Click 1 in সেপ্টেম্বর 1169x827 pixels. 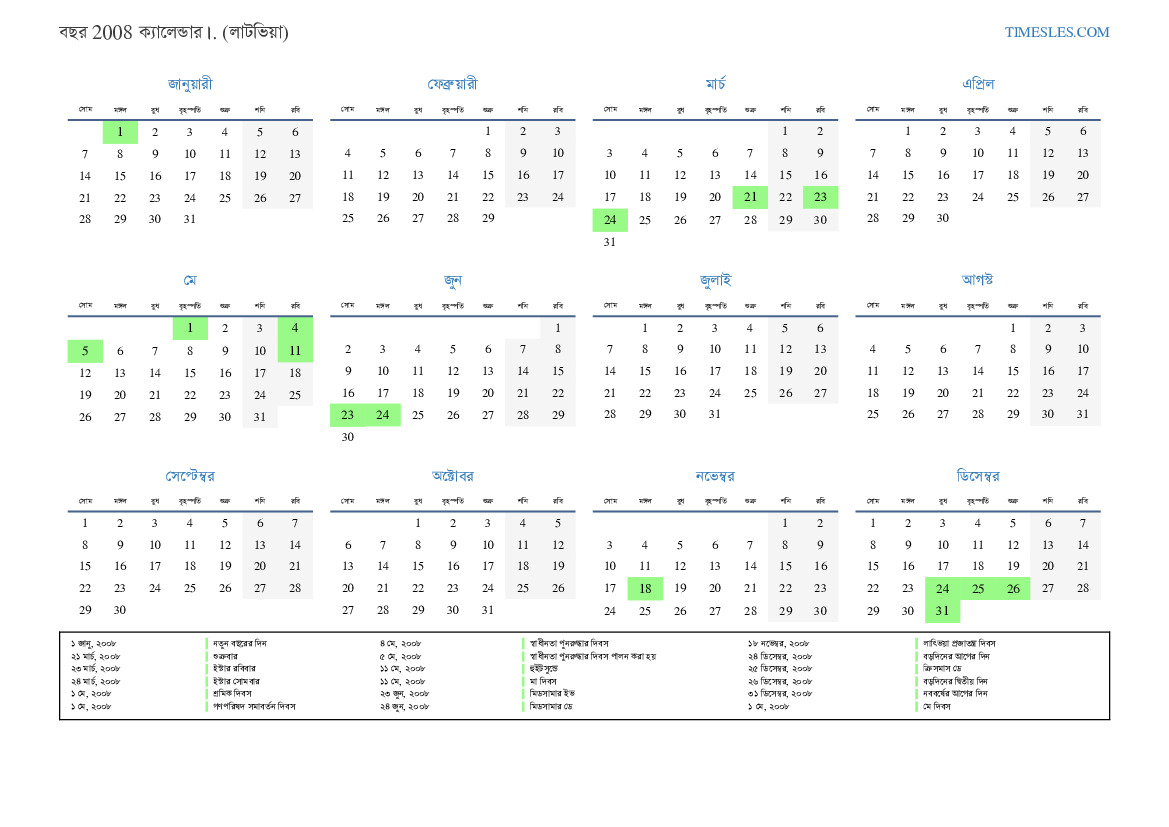point(85,523)
